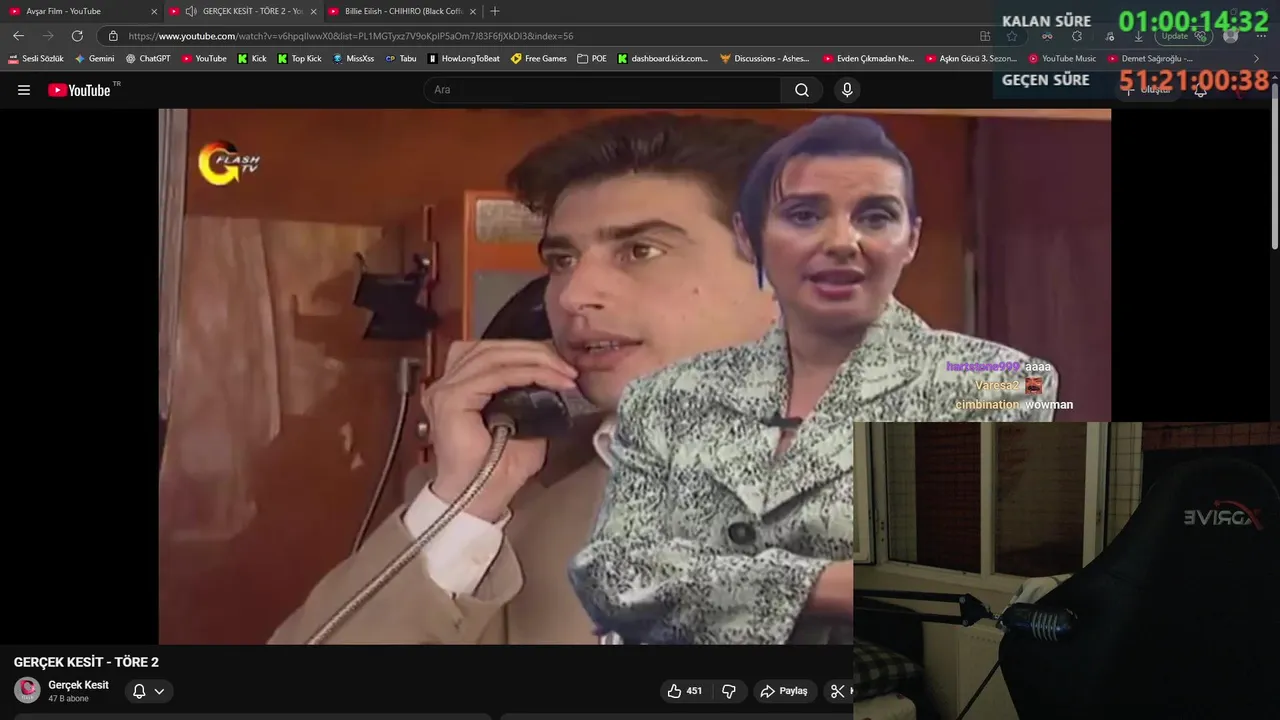1280x720 pixels.
Task: Click Gerçek Kesit channel name
Action: [78, 685]
